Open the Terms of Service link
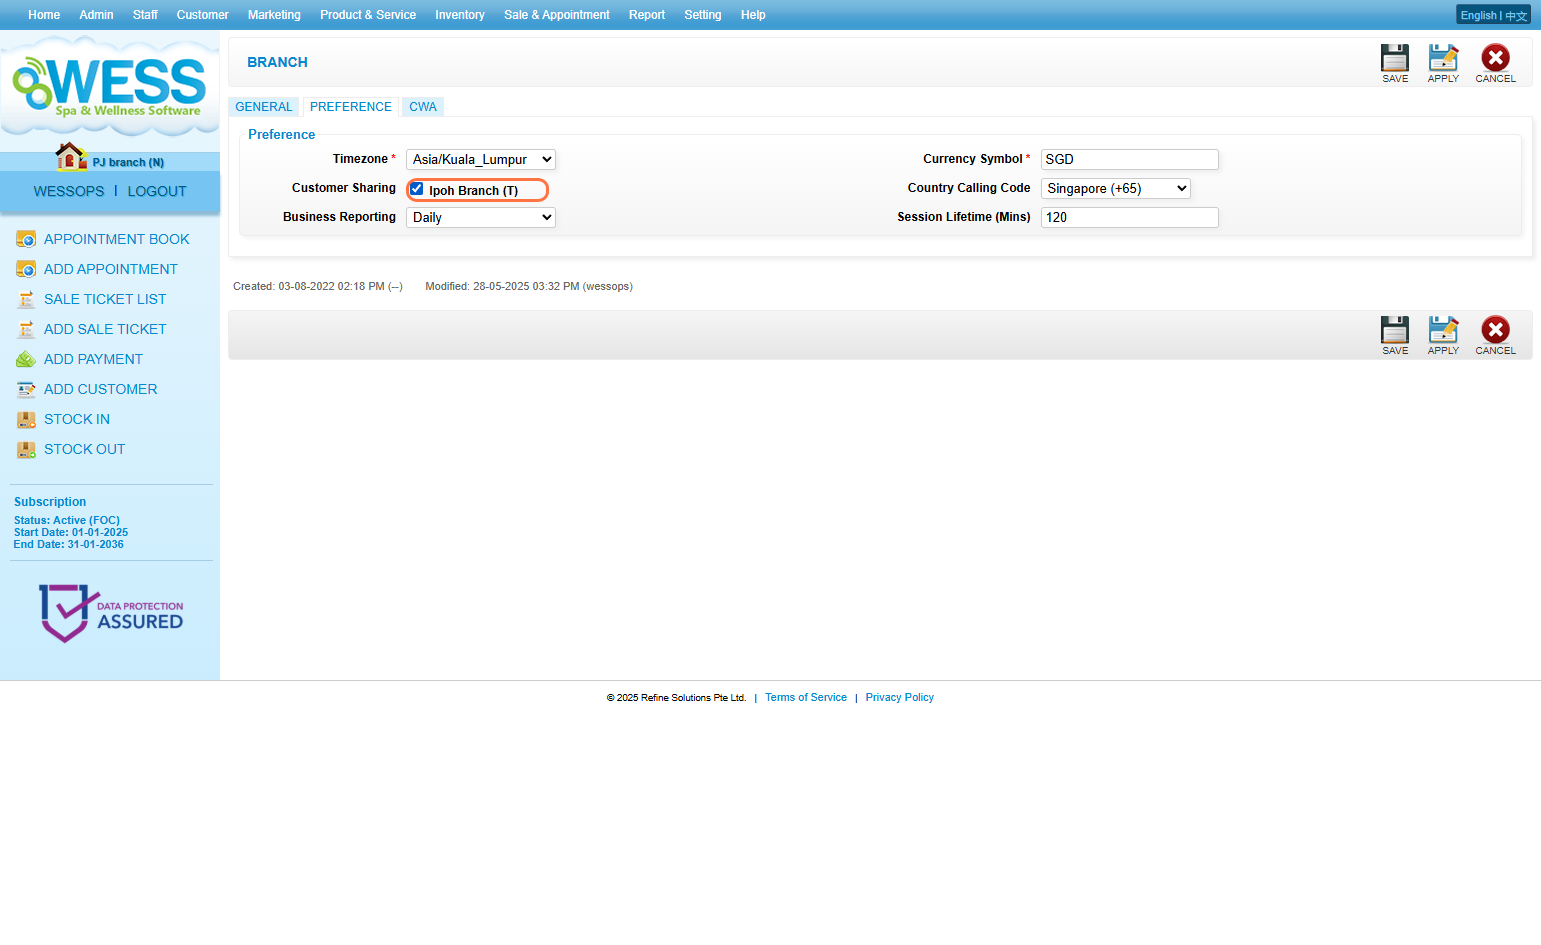Image resolution: width=1541 pixels, height=945 pixels. [x=805, y=698]
